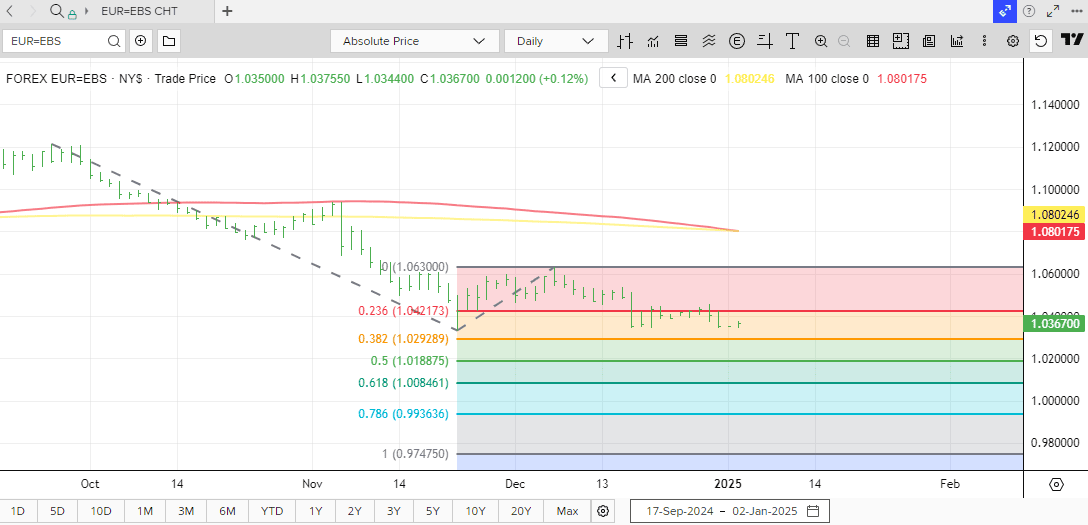Collapse the indicator legend with the left chevron

pyautogui.click(x=613, y=78)
